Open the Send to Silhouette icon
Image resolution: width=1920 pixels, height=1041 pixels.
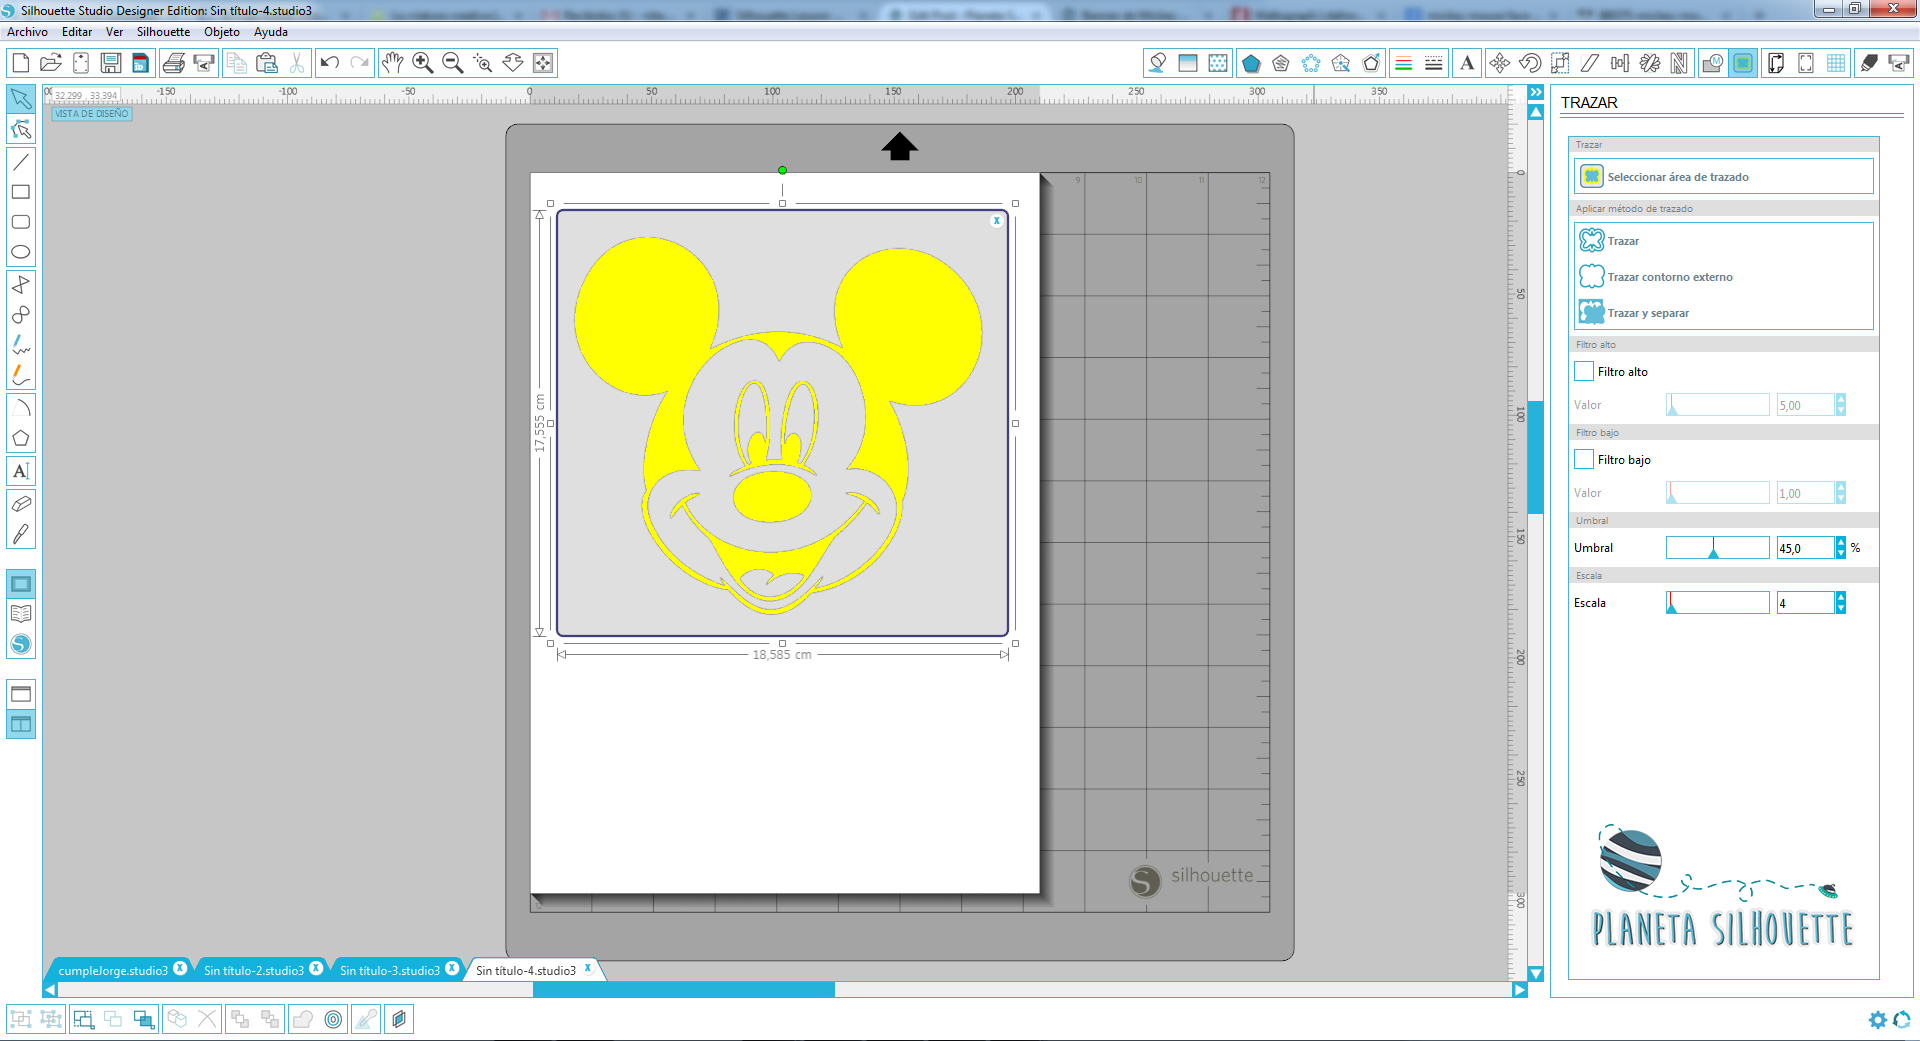pos(1899,63)
